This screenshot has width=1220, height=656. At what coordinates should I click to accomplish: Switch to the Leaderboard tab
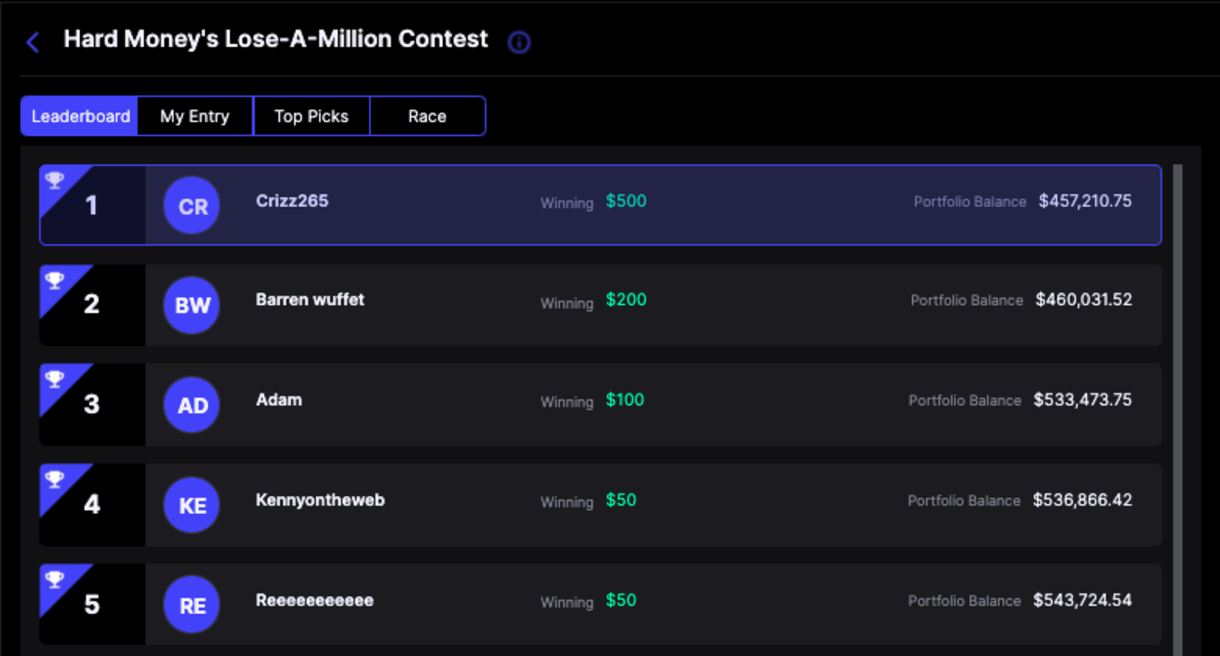click(x=80, y=116)
